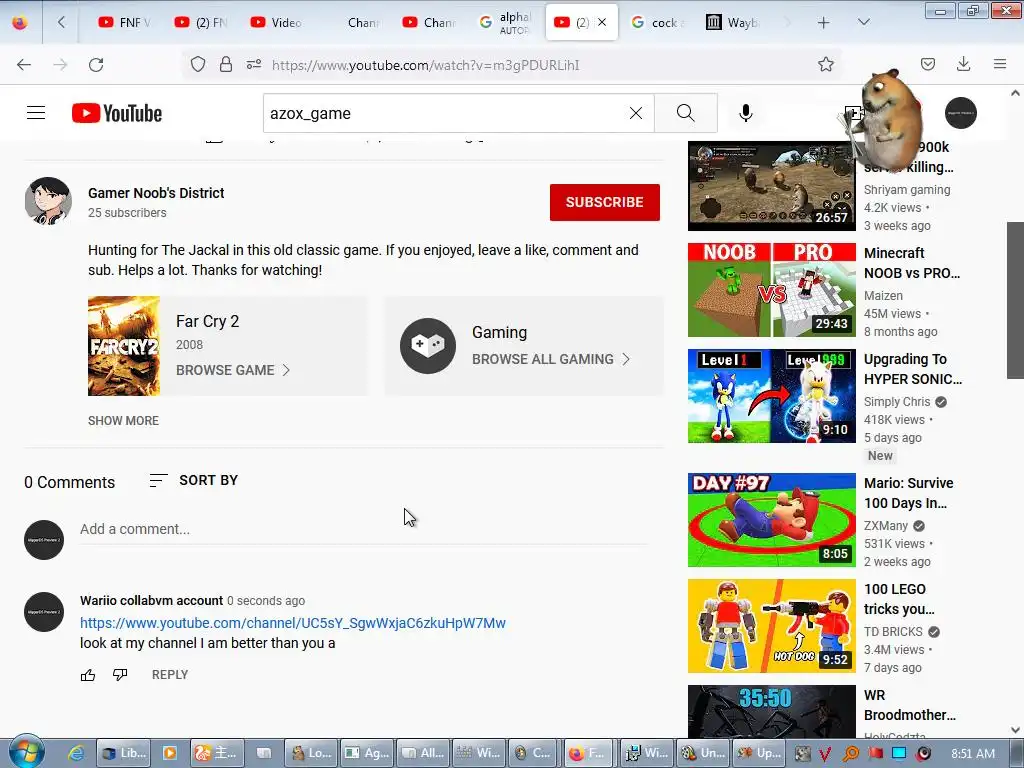
Task: Switch to Video tab
Action: tap(276, 23)
